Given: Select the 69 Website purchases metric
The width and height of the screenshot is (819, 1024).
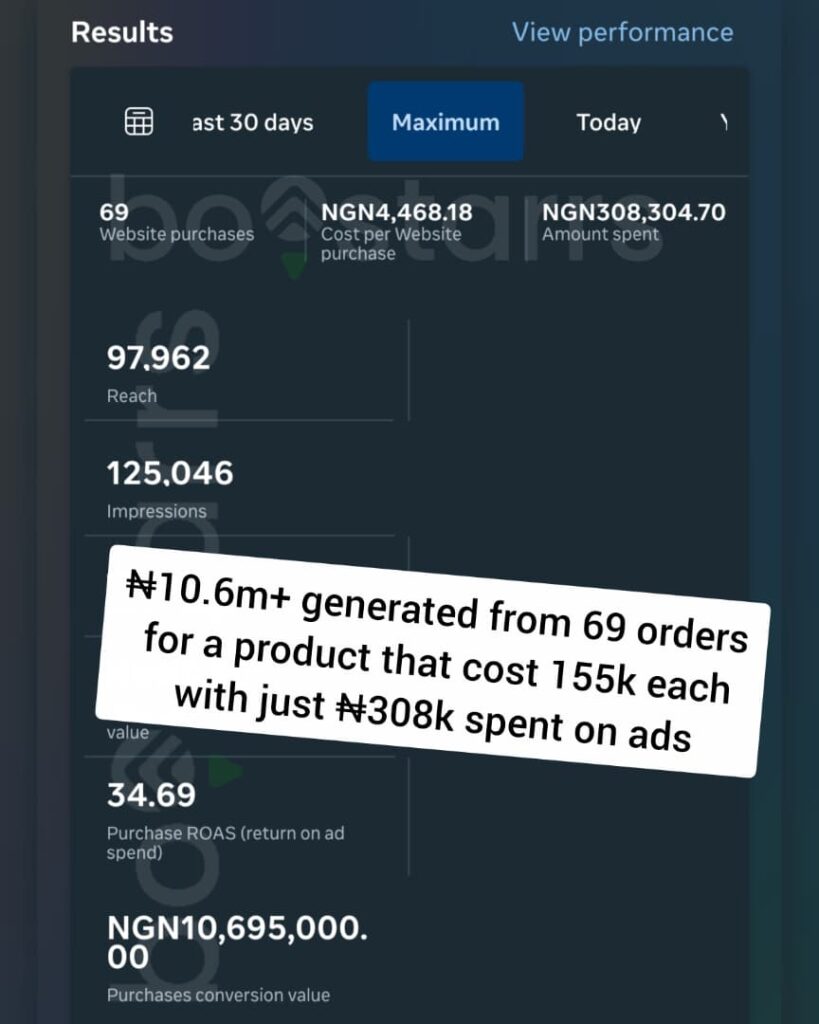Looking at the screenshot, I should click(176, 222).
